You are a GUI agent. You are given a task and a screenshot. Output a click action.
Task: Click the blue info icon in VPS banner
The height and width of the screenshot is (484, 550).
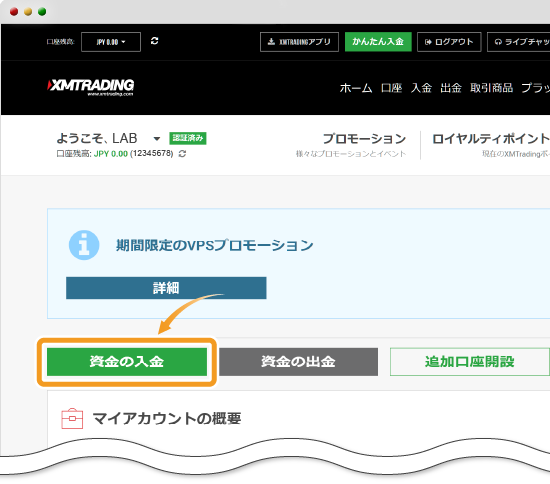pos(84,245)
